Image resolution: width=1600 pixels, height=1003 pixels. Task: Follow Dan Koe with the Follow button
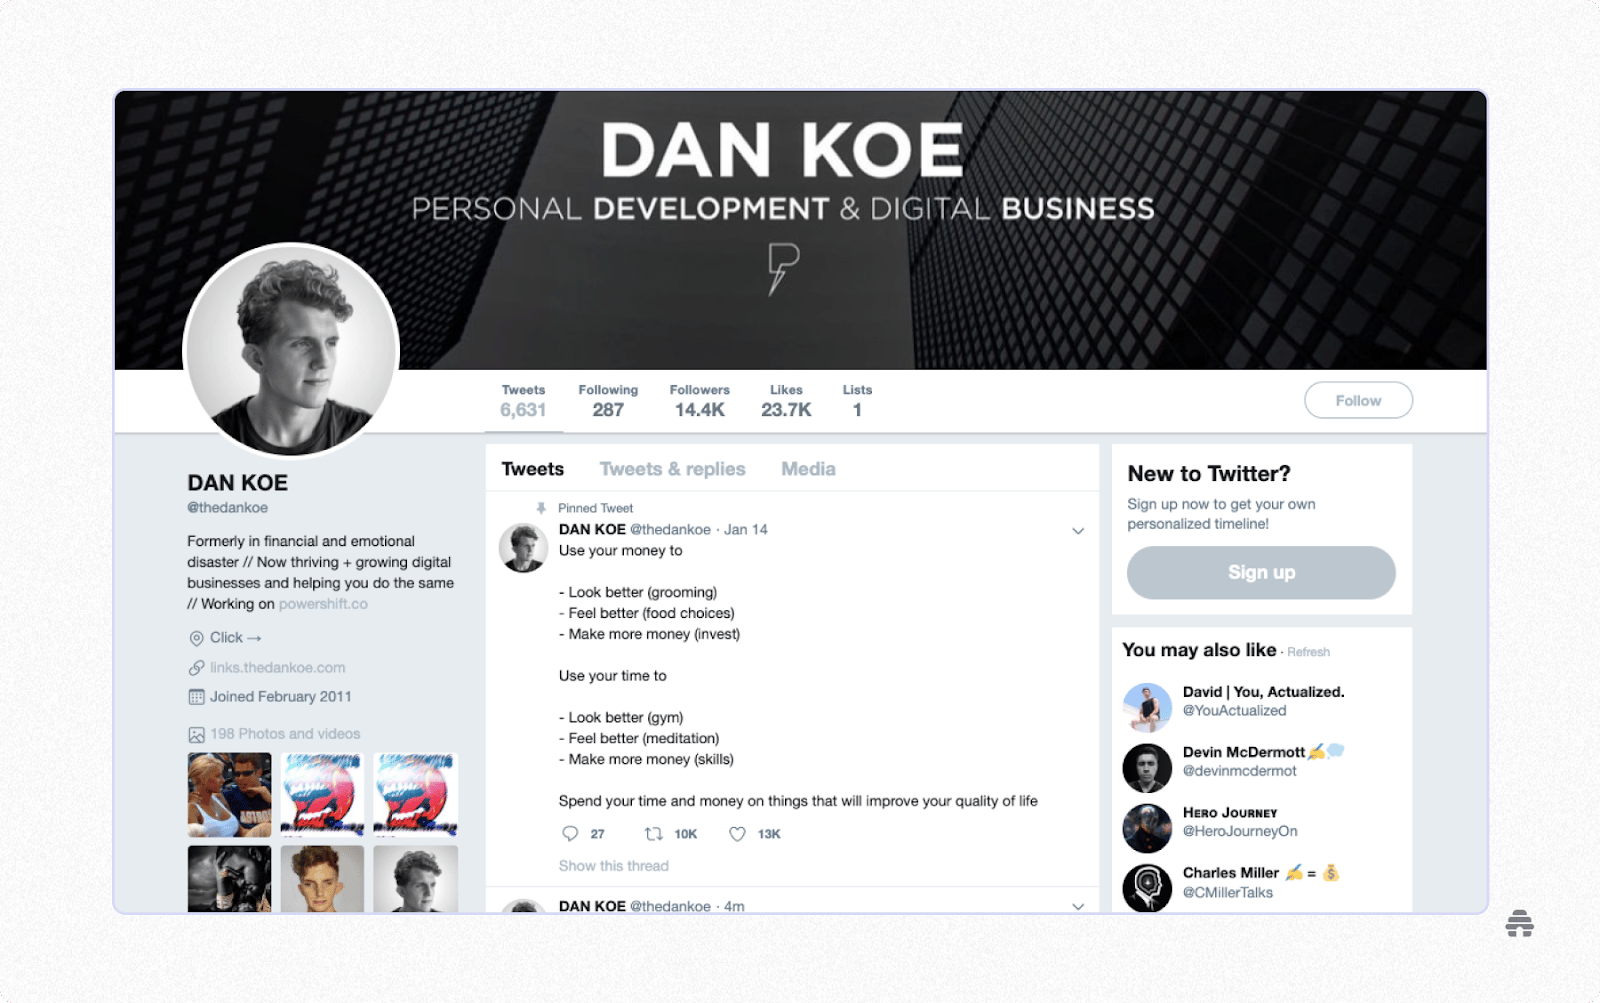tap(1358, 400)
